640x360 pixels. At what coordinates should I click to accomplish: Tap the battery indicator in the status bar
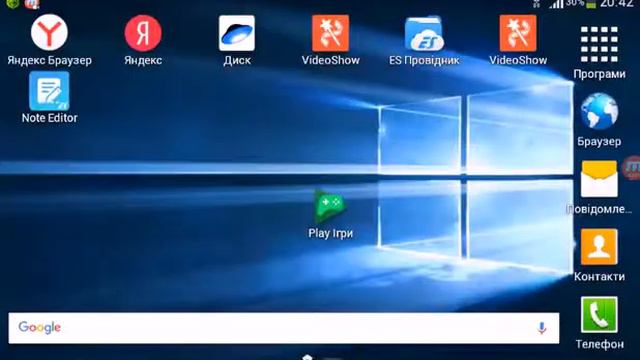[591, 4]
